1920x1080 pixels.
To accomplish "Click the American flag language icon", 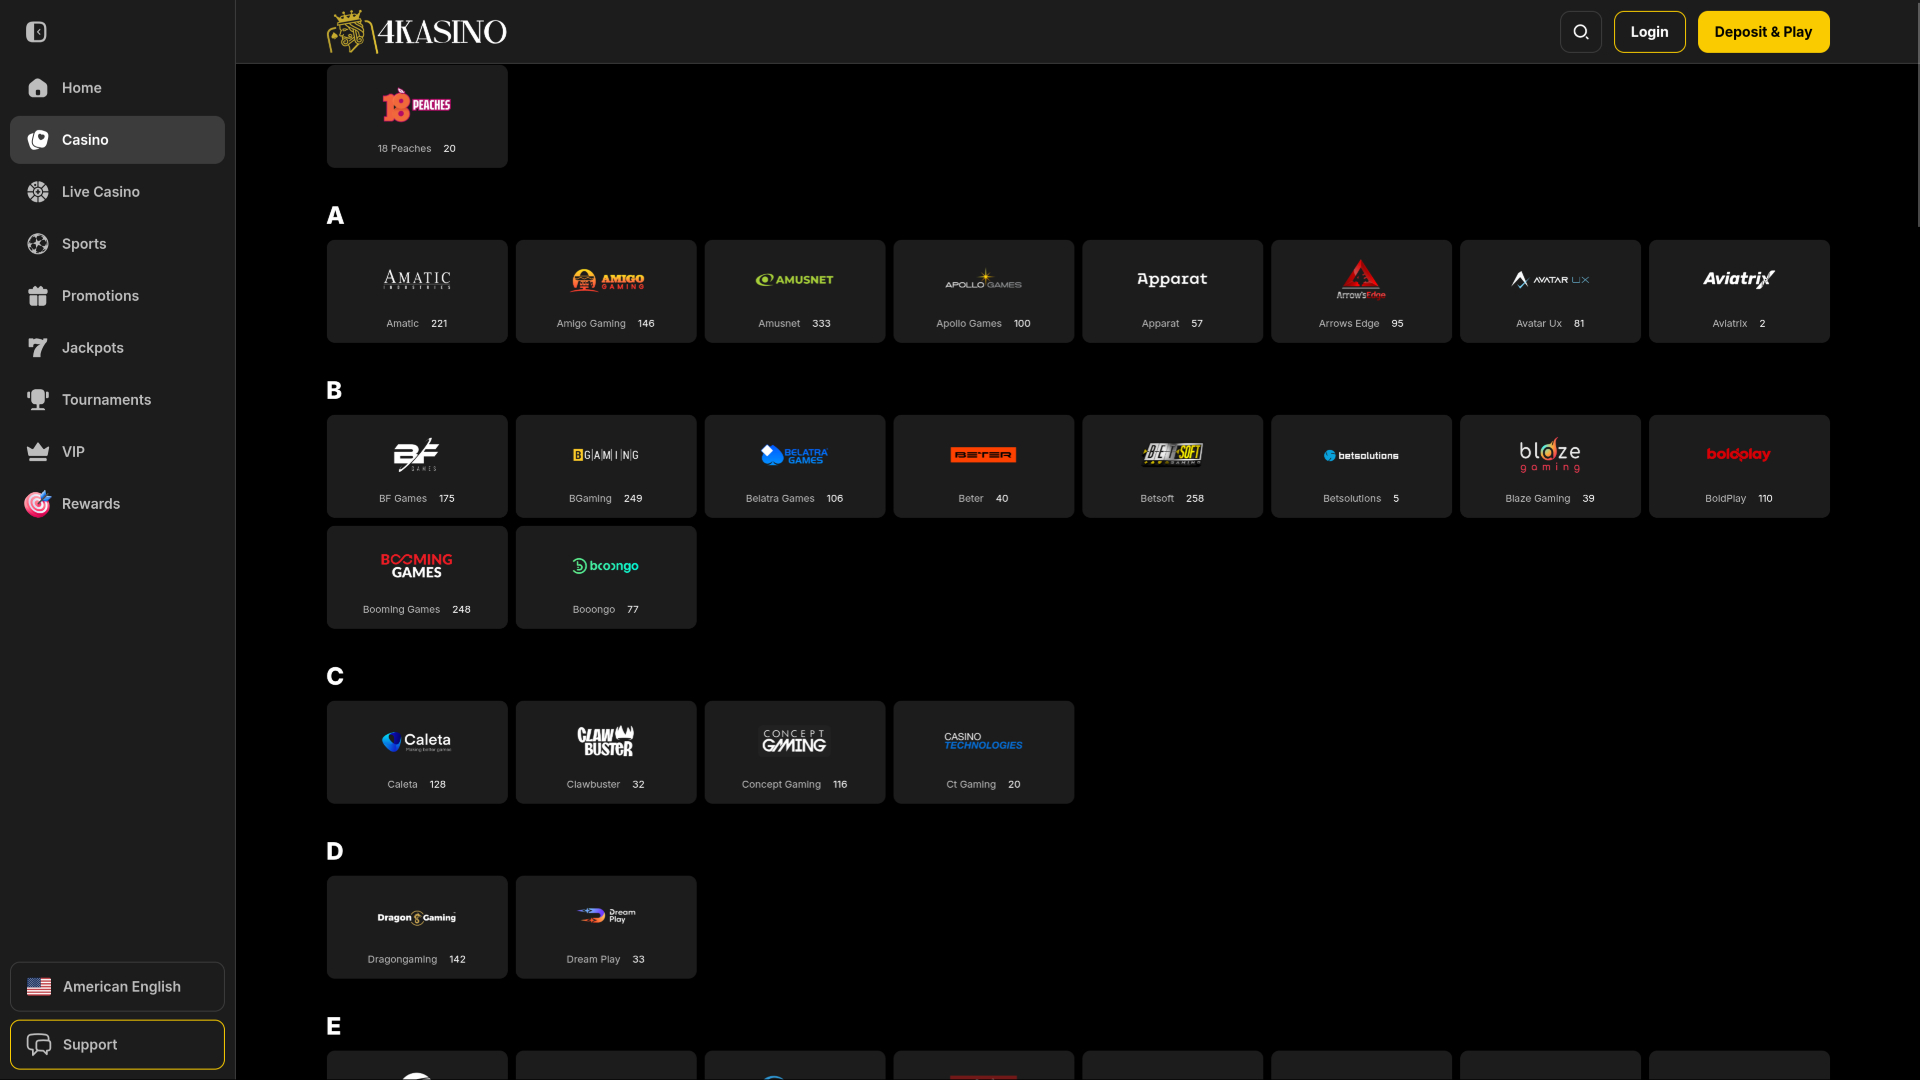I will tap(39, 987).
